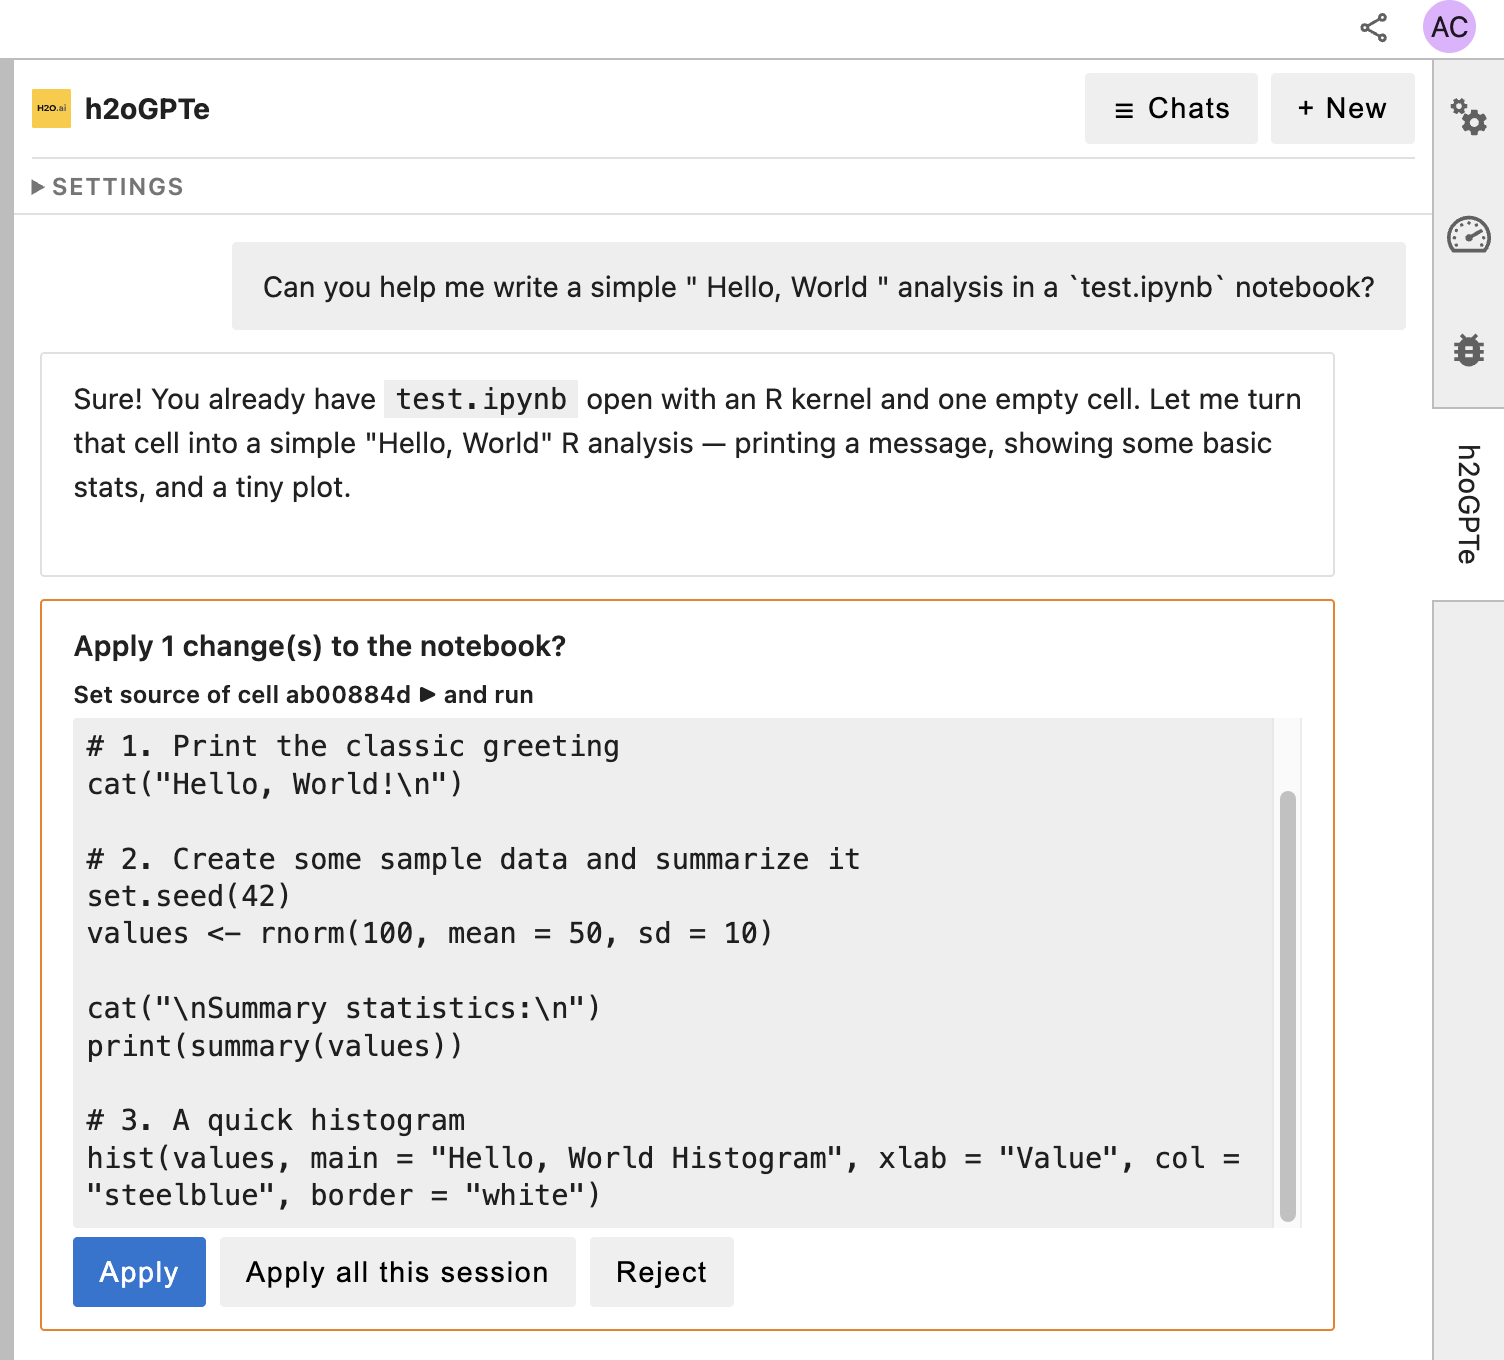Click the user message about Hello, World
The width and height of the screenshot is (1504, 1360).
click(x=818, y=286)
